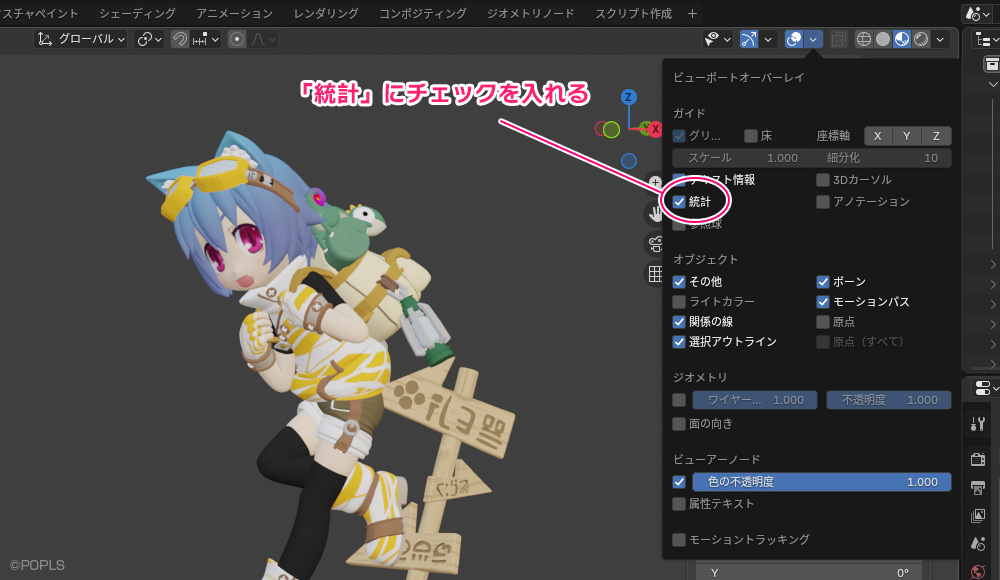Viewport: 1000px width, 580px height.
Task: Open the snapping options dropdown
Action: tap(205, 40)
